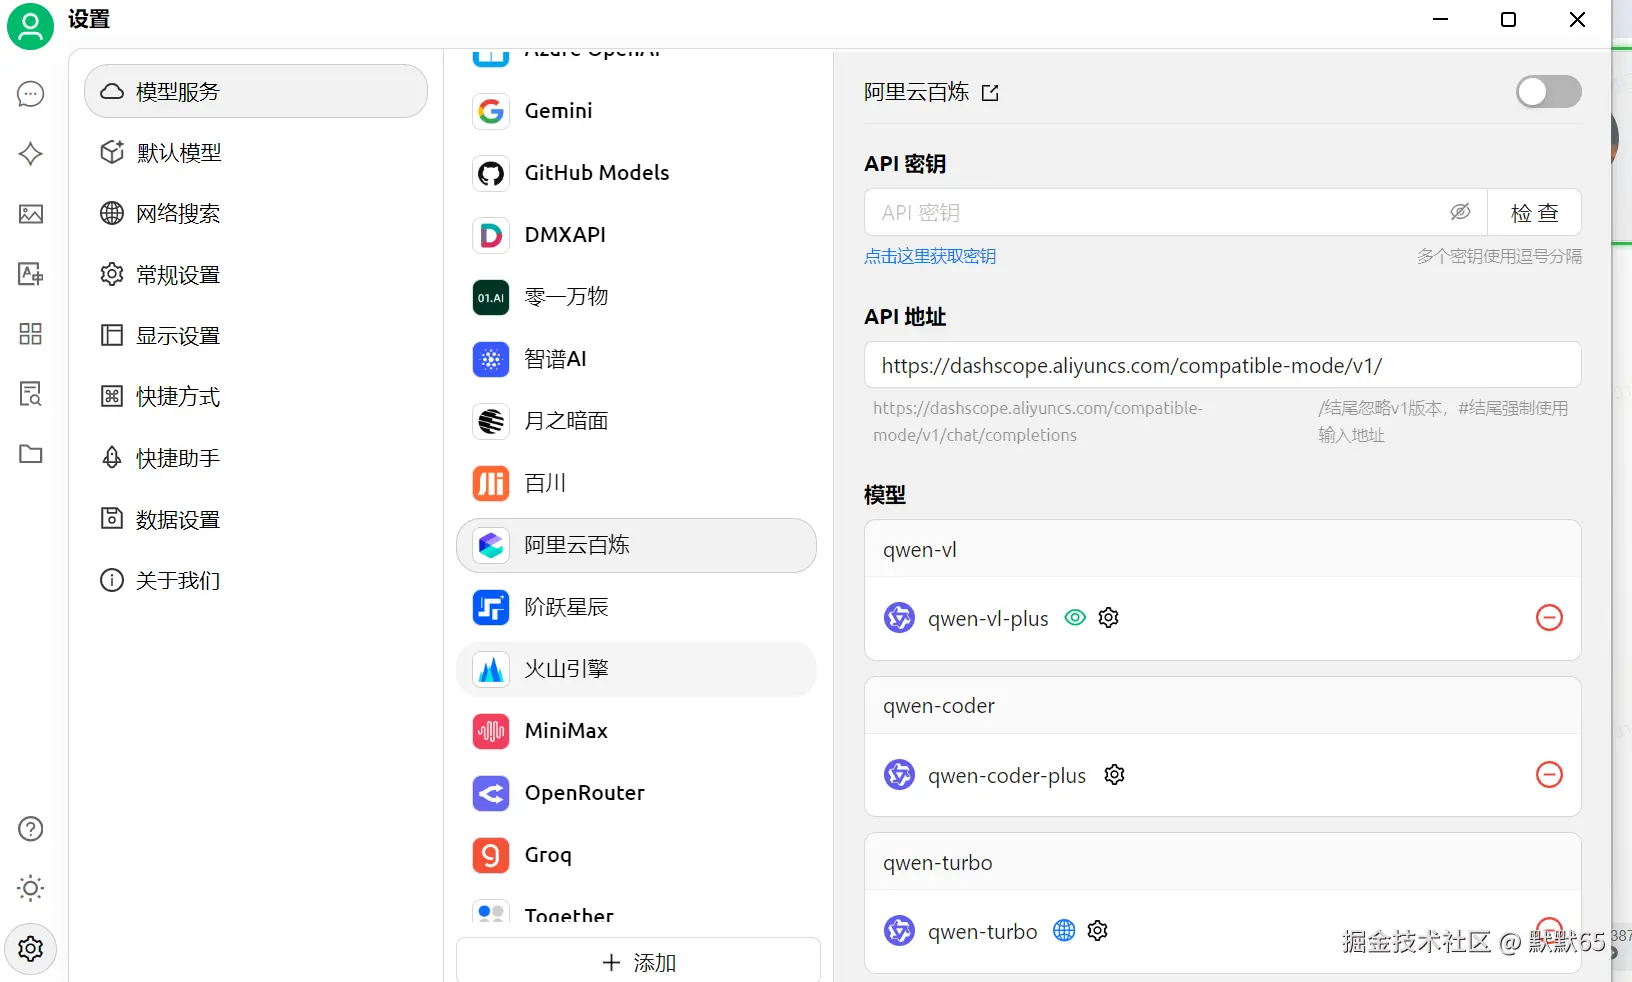This screenshot has width=1632, height=982.
Task: Open the mini apps grid icon
Action: pyautogui.click(x=31, y=334)
